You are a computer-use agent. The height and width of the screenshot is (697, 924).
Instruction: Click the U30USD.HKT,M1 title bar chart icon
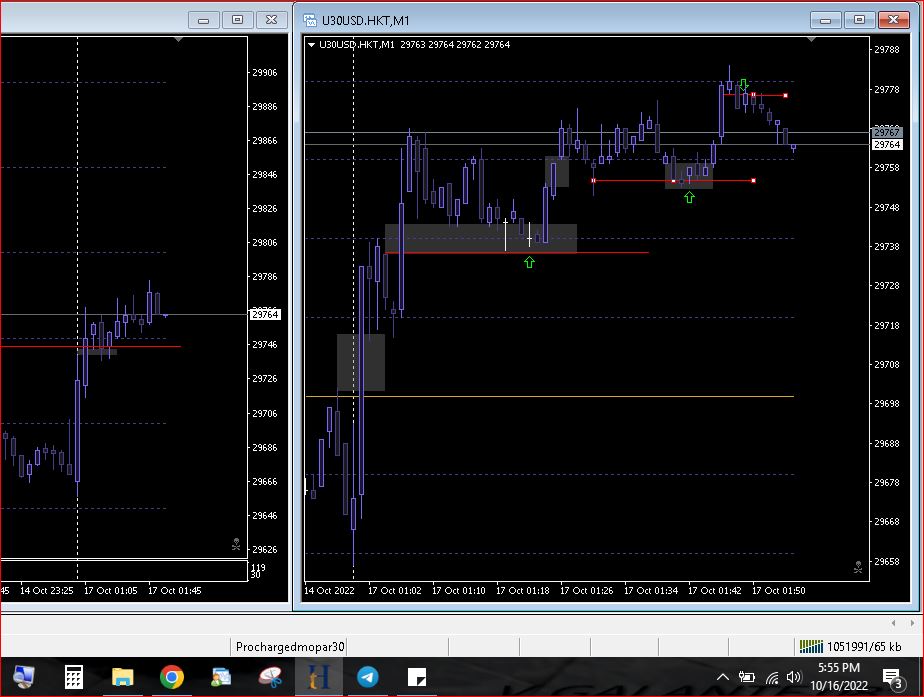[x=308, y=20]
